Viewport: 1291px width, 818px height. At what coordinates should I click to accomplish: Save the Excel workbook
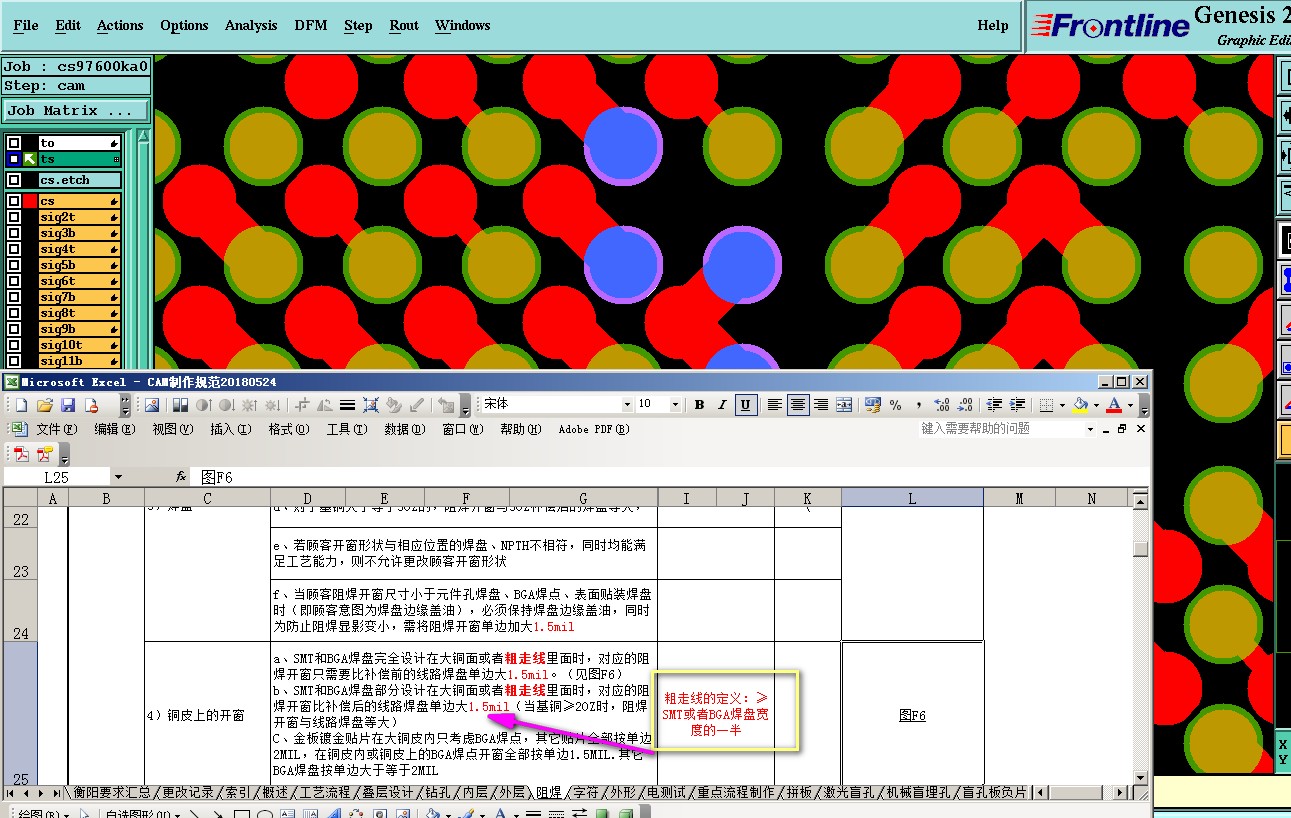click(x=68, y=405)
